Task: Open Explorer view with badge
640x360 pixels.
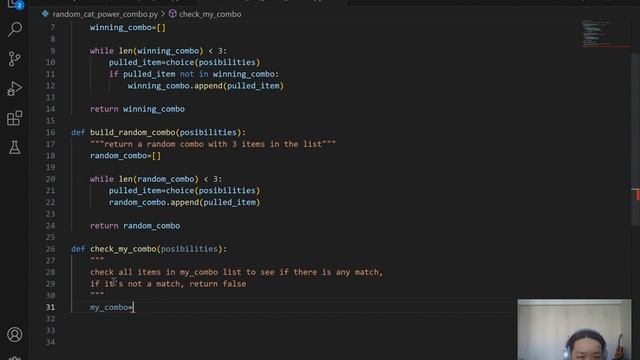Action: pyautogui.click(x=15, y=4)
